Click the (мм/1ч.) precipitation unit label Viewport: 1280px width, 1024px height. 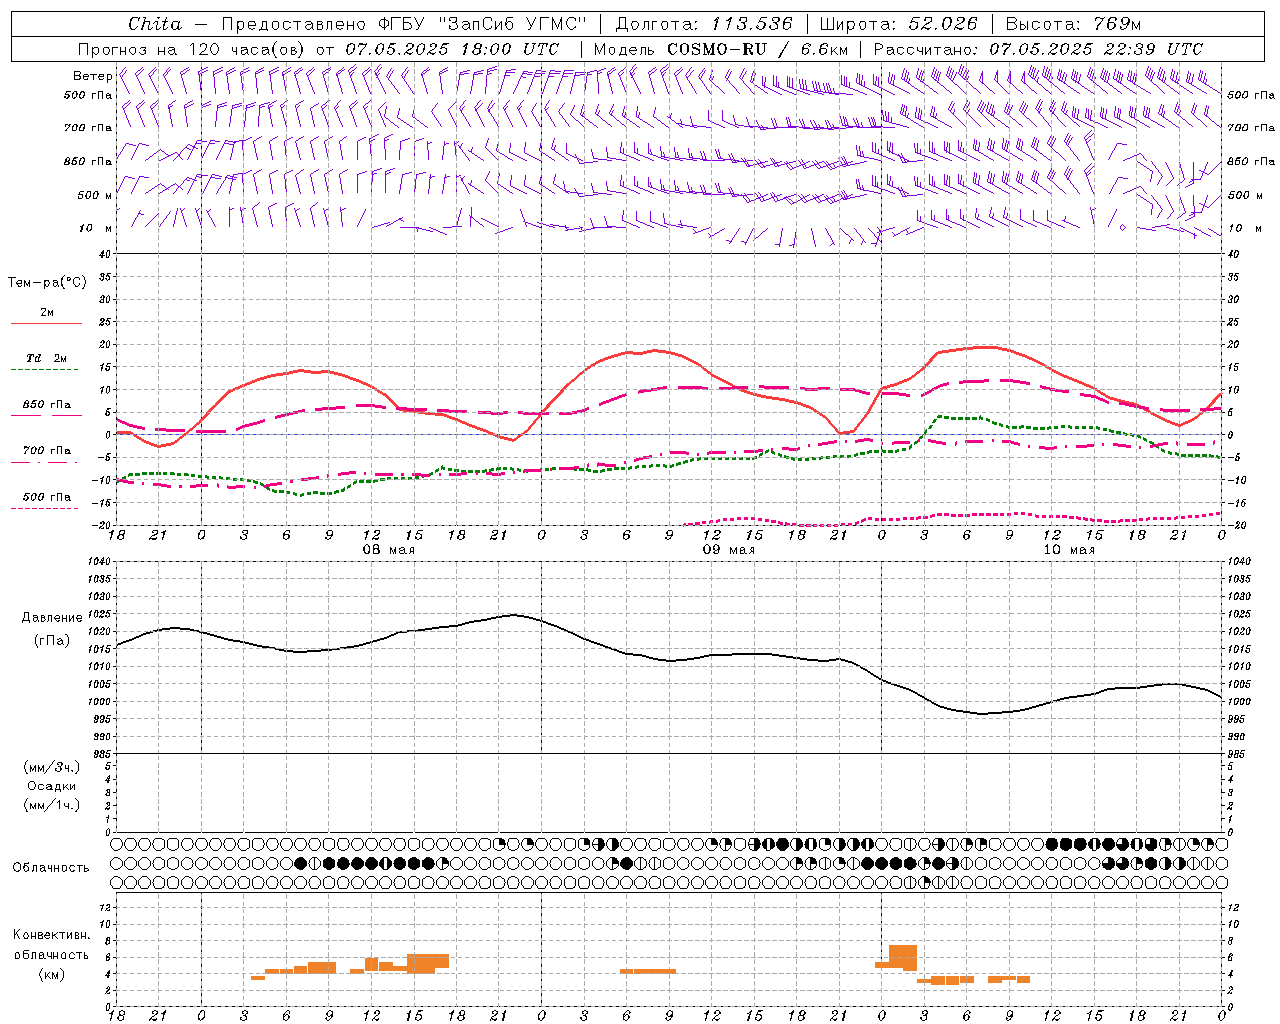pyautogui.click(x=52, y=805)
